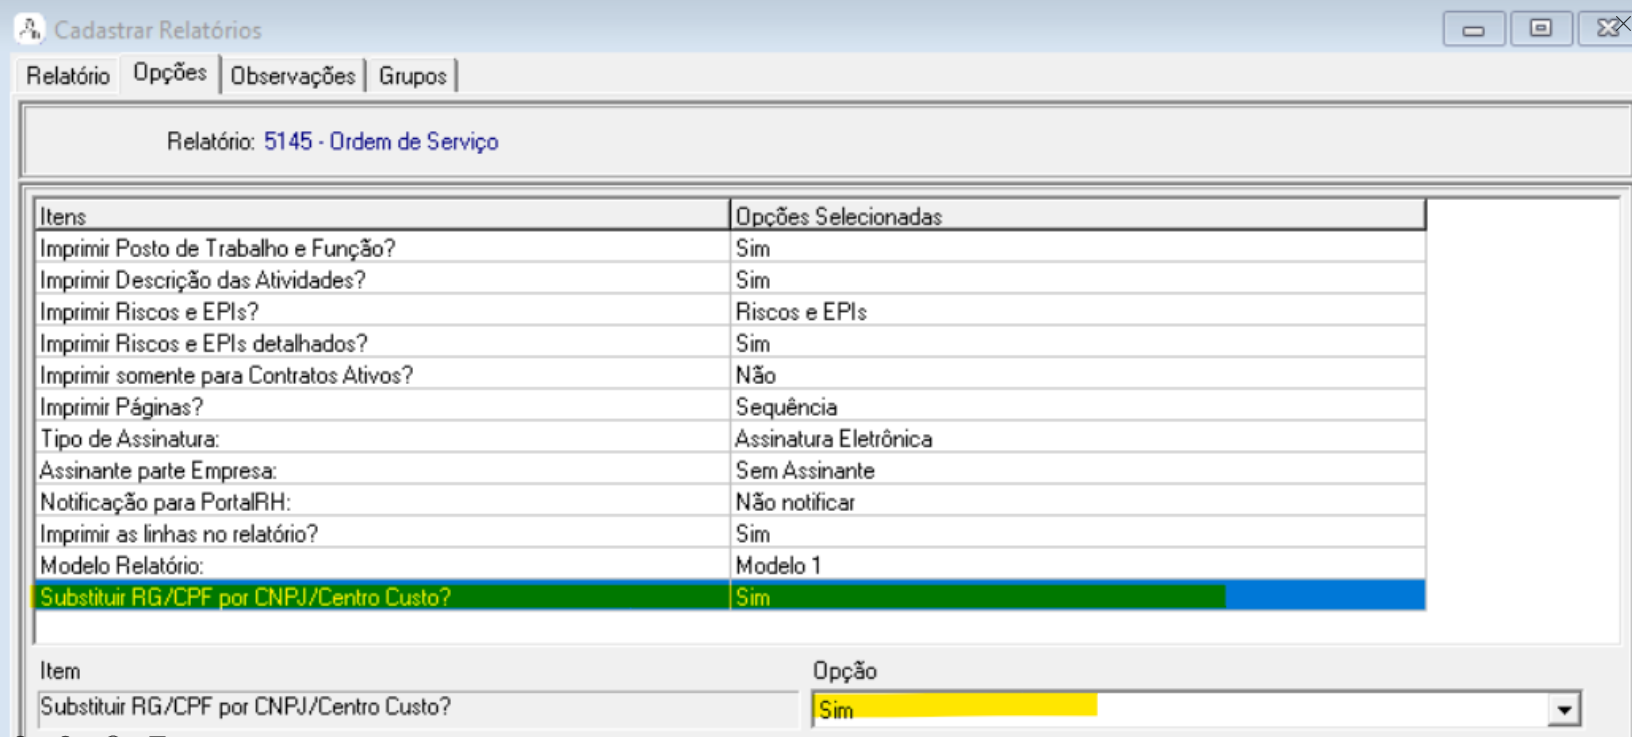The height and width of the screenshot is (737, 1632).
Task: Maximize the Cadastrar Relatórios window
Action: coord(1540,28)
